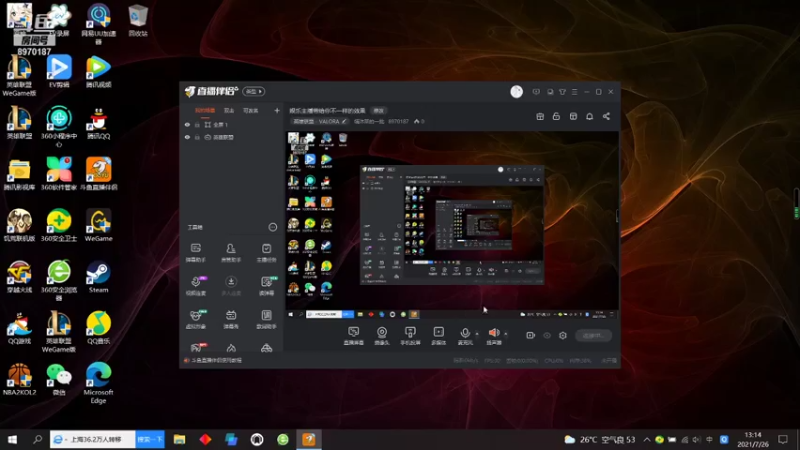Select the NBA2KOL2 desktop icon
Screen dimensions: 800x450
(x=19, y=379)
